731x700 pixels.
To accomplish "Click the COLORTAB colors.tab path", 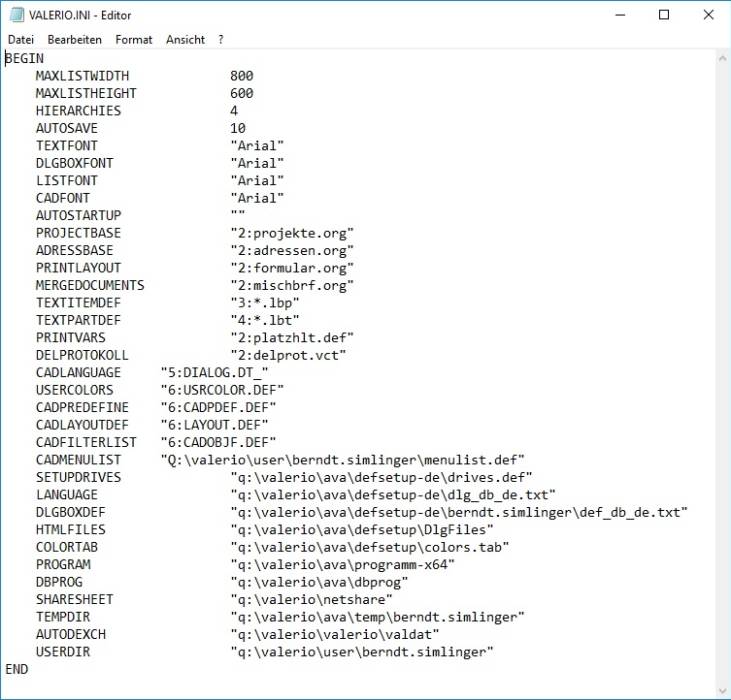I will [370, 547].
